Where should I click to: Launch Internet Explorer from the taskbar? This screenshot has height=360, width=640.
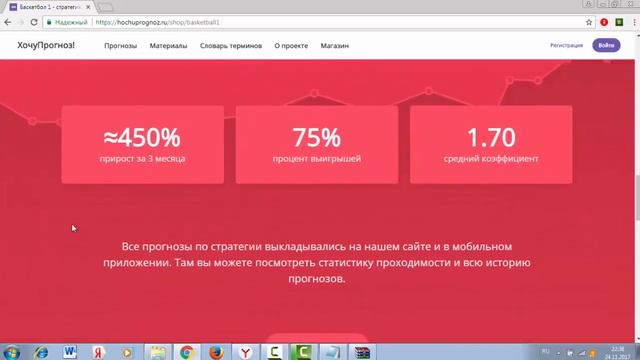point(41,352)
